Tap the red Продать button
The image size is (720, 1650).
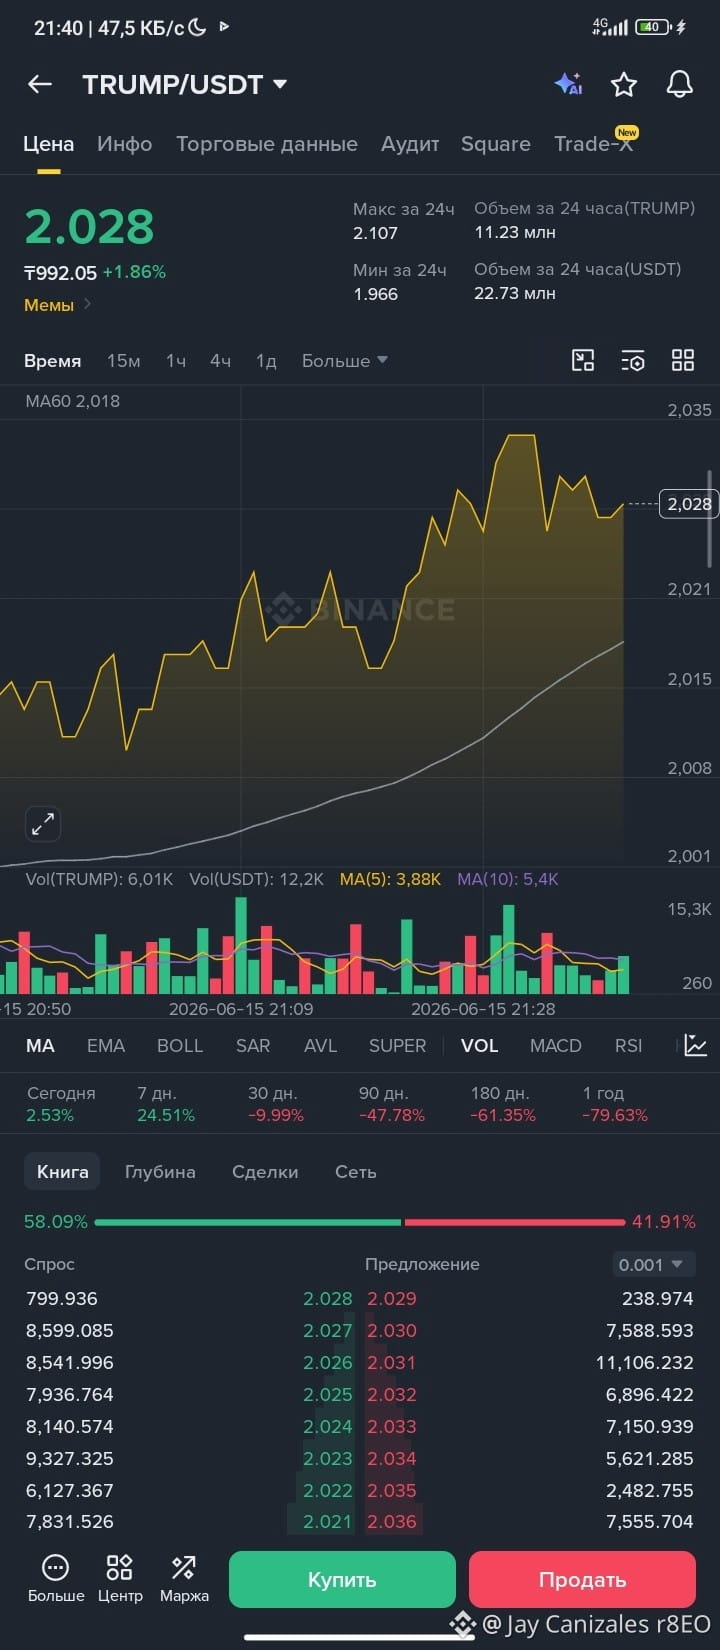click(582, 1580)
